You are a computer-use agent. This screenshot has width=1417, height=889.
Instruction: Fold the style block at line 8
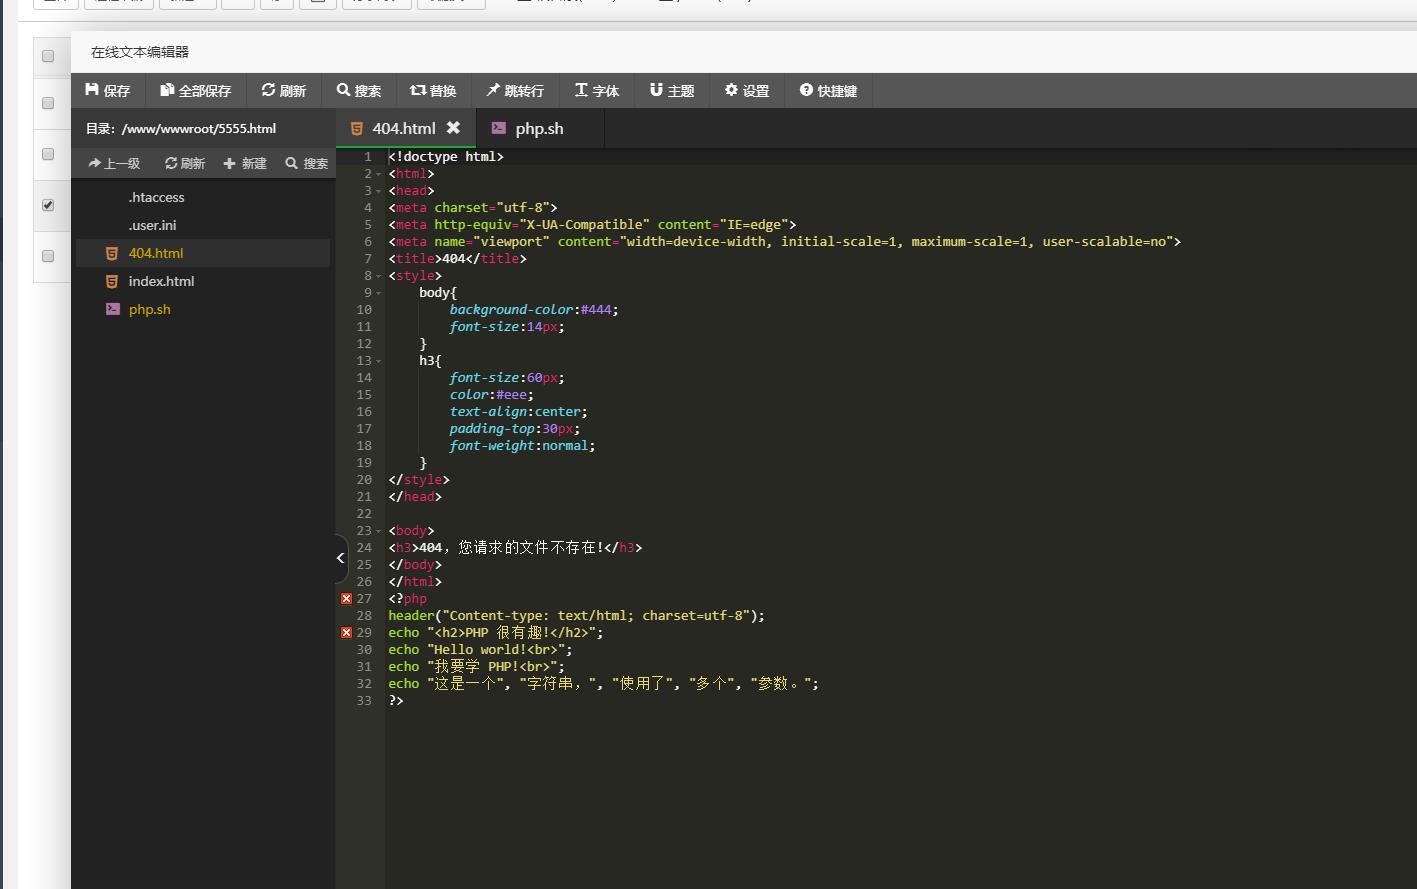coord(379,276)
